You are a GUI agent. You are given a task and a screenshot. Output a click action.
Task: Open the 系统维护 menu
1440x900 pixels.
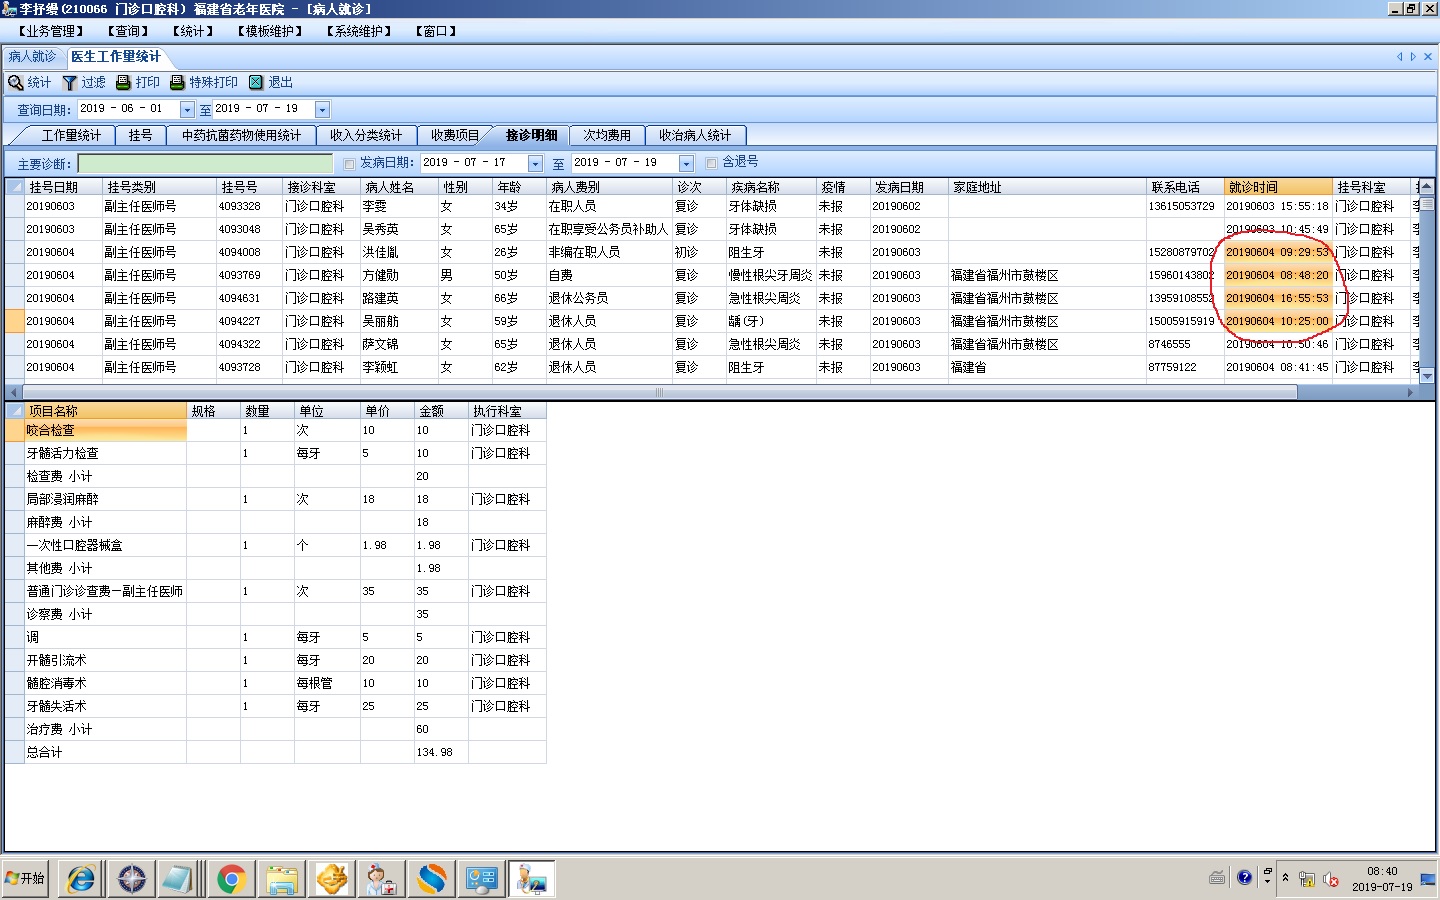[359, 31]
